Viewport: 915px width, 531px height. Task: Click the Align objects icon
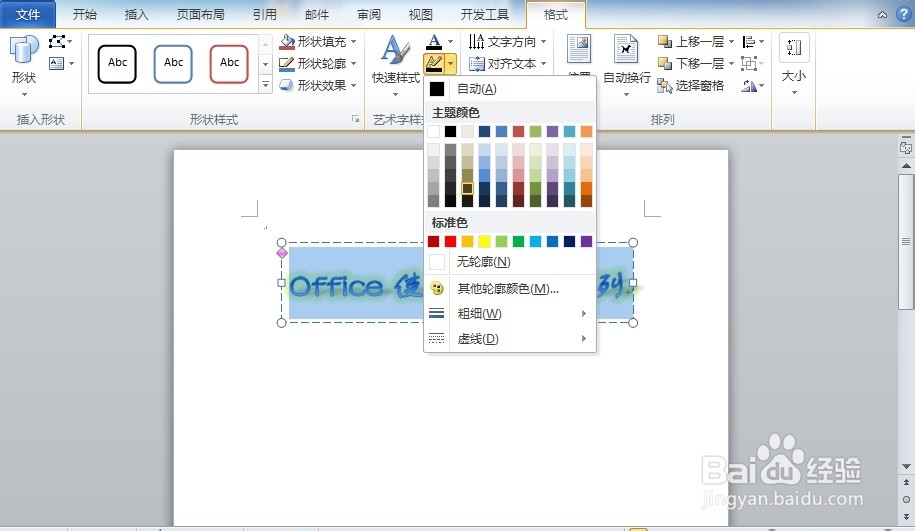click(749, 41)
